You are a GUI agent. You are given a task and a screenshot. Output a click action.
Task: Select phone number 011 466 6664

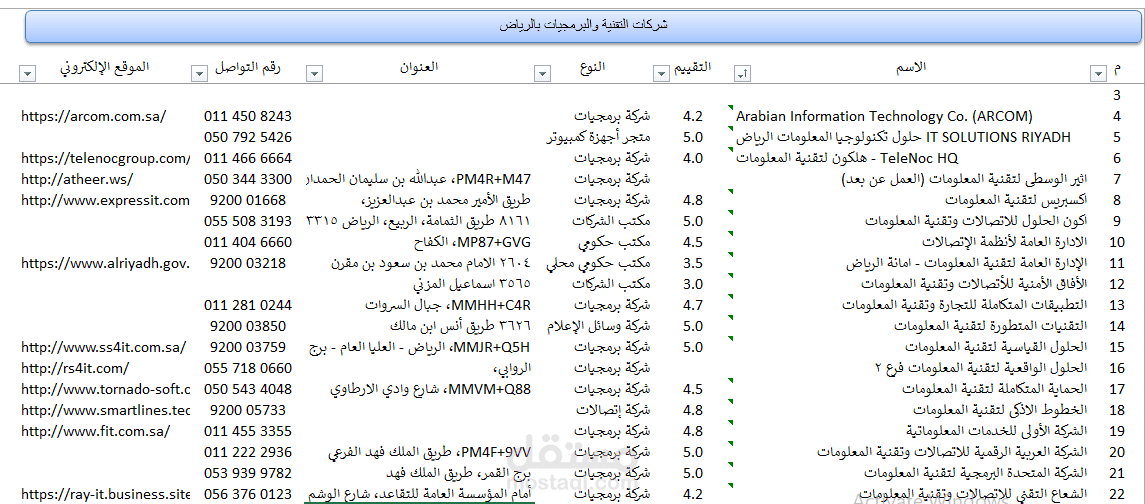click(248, 159)
